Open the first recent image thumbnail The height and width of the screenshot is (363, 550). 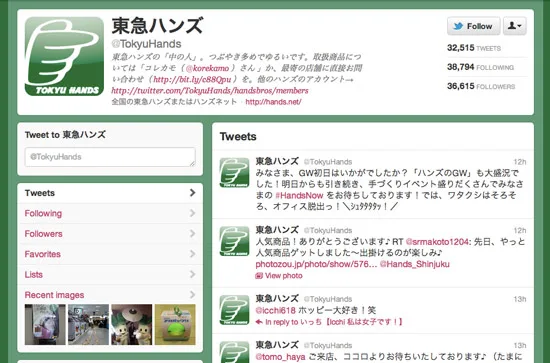(45, 324)
